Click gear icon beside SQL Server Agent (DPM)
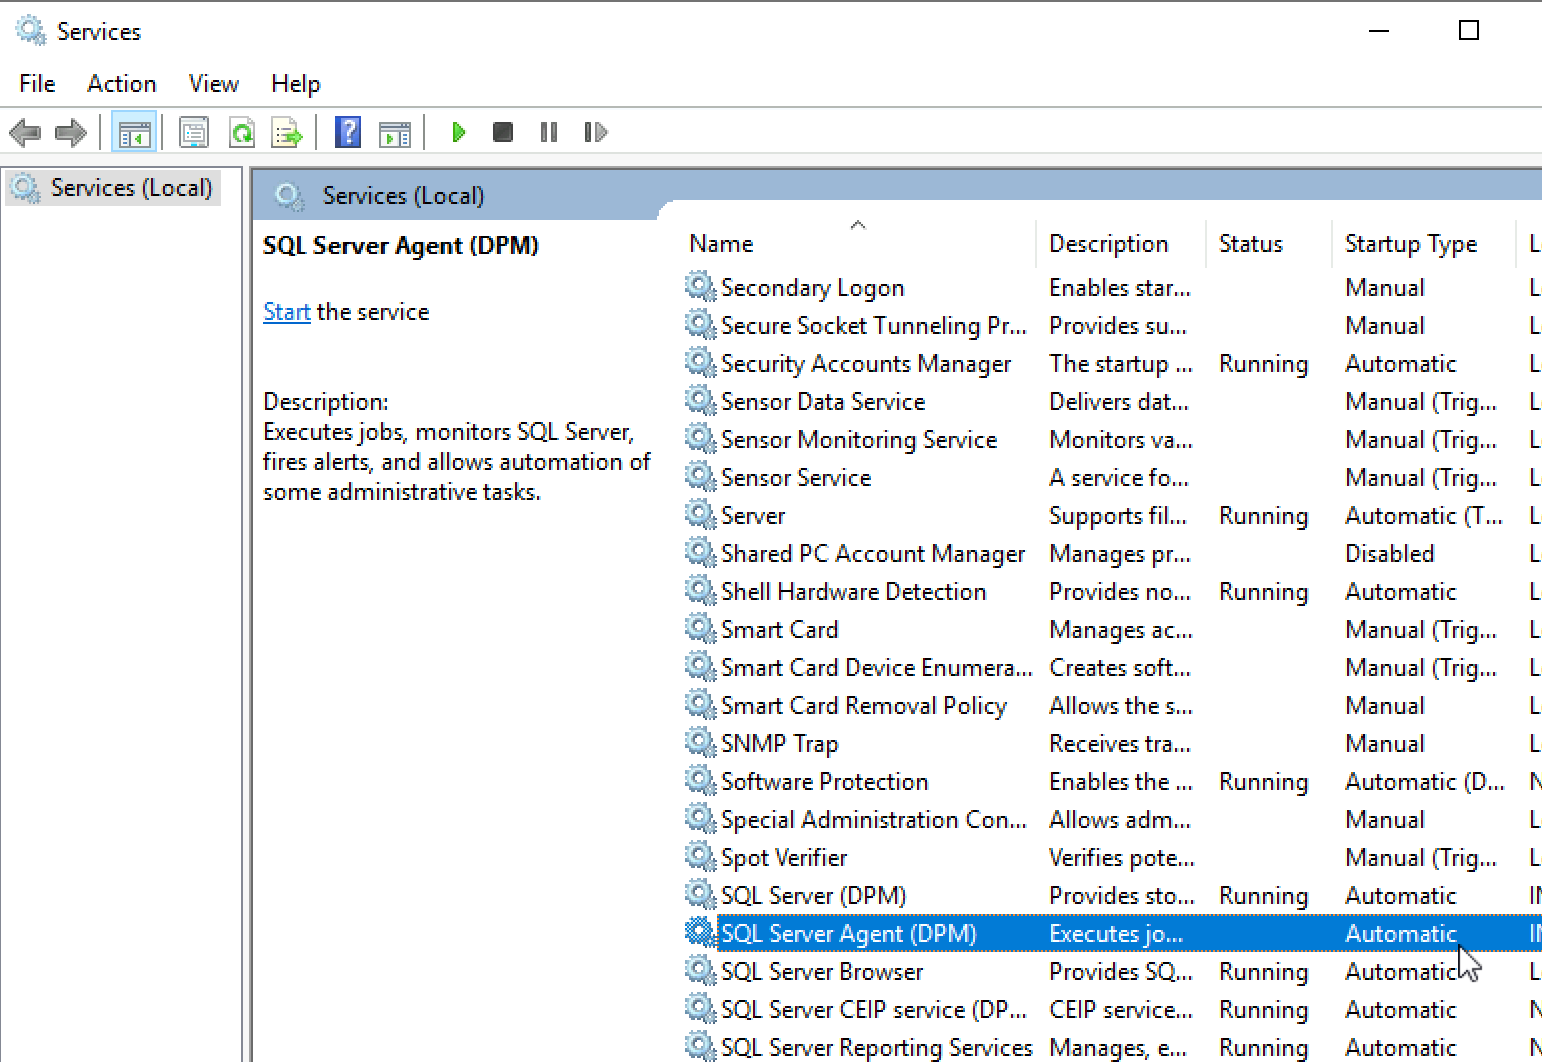1542x1062 pixels. [x=700, y=933]
